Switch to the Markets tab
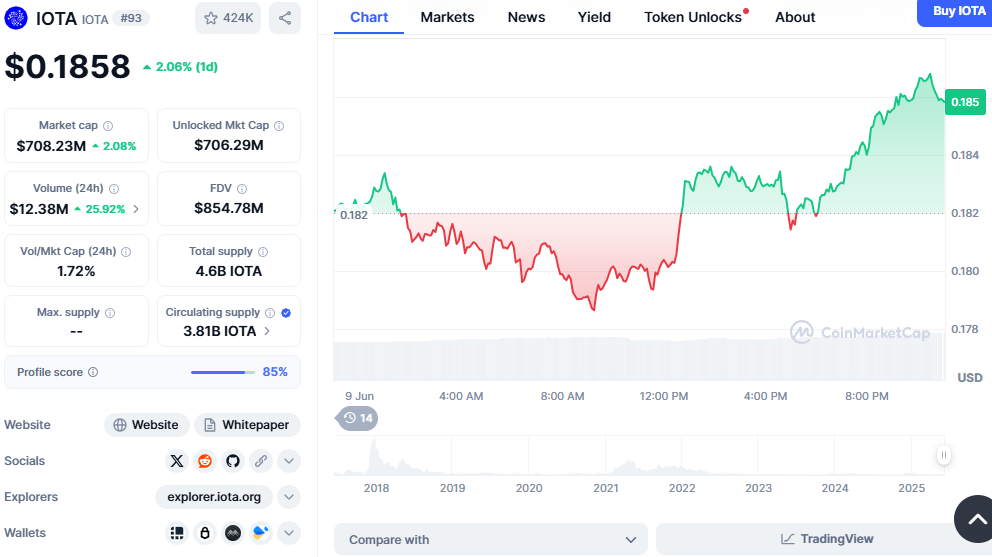Viewport: 992px width, 557px height. point(447,17)
